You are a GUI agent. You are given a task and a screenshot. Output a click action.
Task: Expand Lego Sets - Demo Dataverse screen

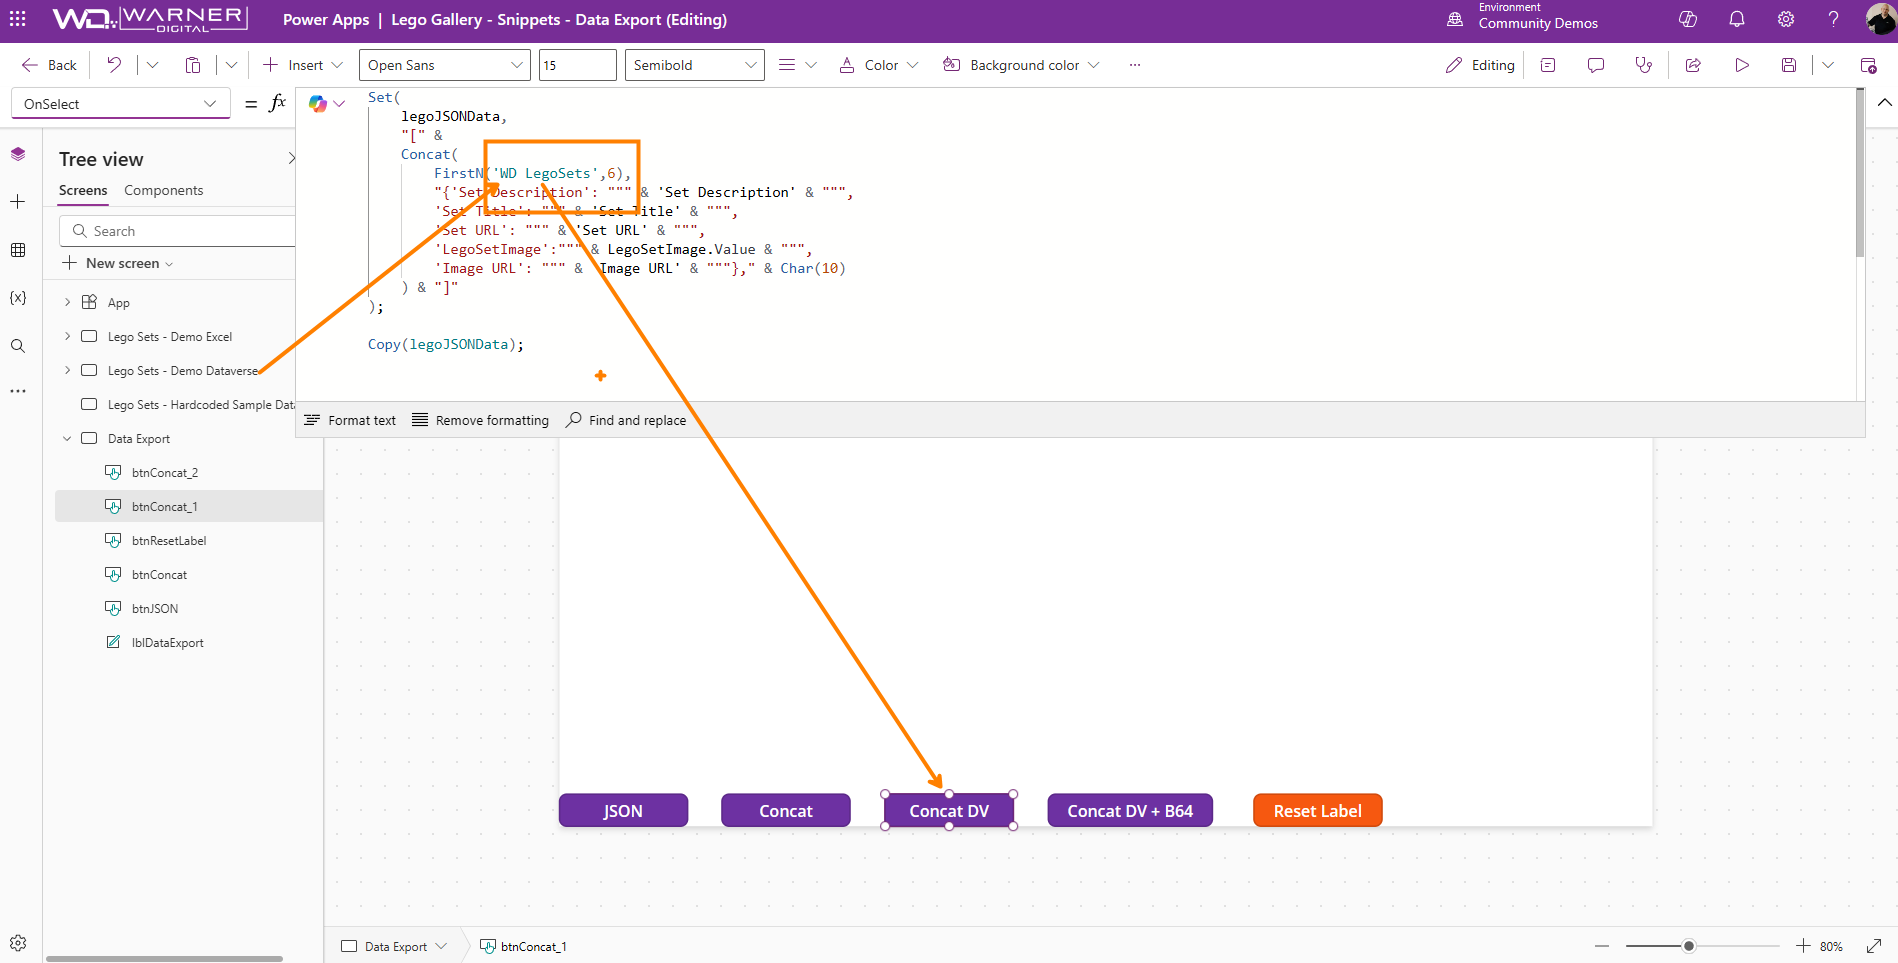click(67, 370)
